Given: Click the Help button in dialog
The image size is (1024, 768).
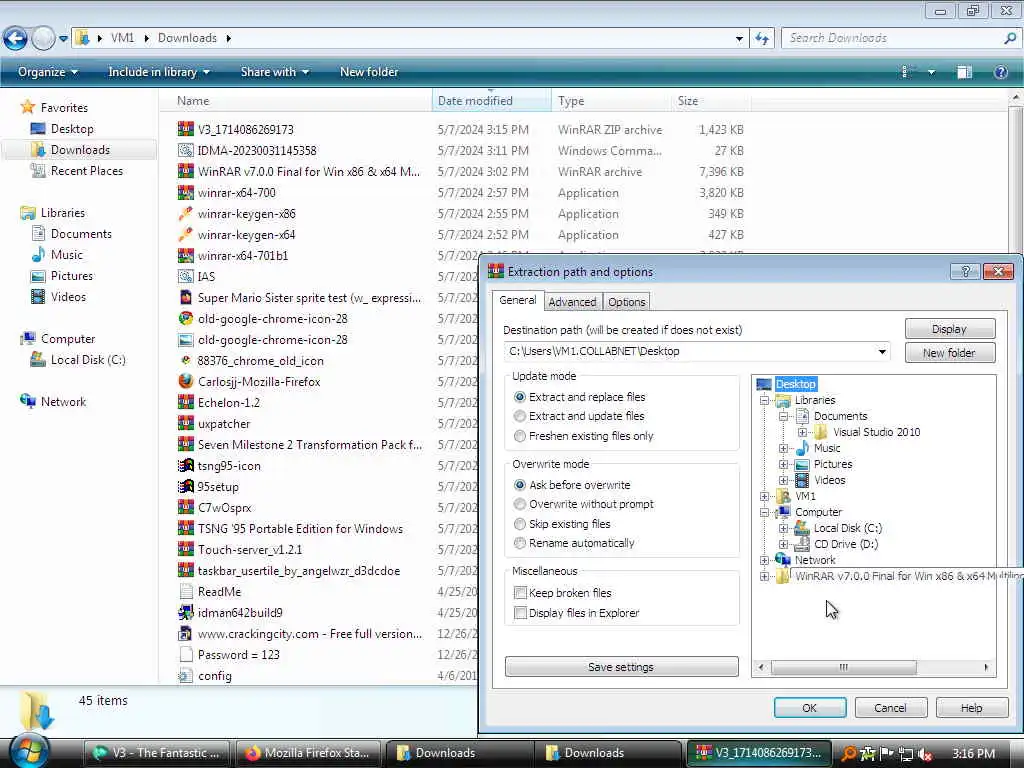Looking at the screenshot, I should click(x=971, y=708).
